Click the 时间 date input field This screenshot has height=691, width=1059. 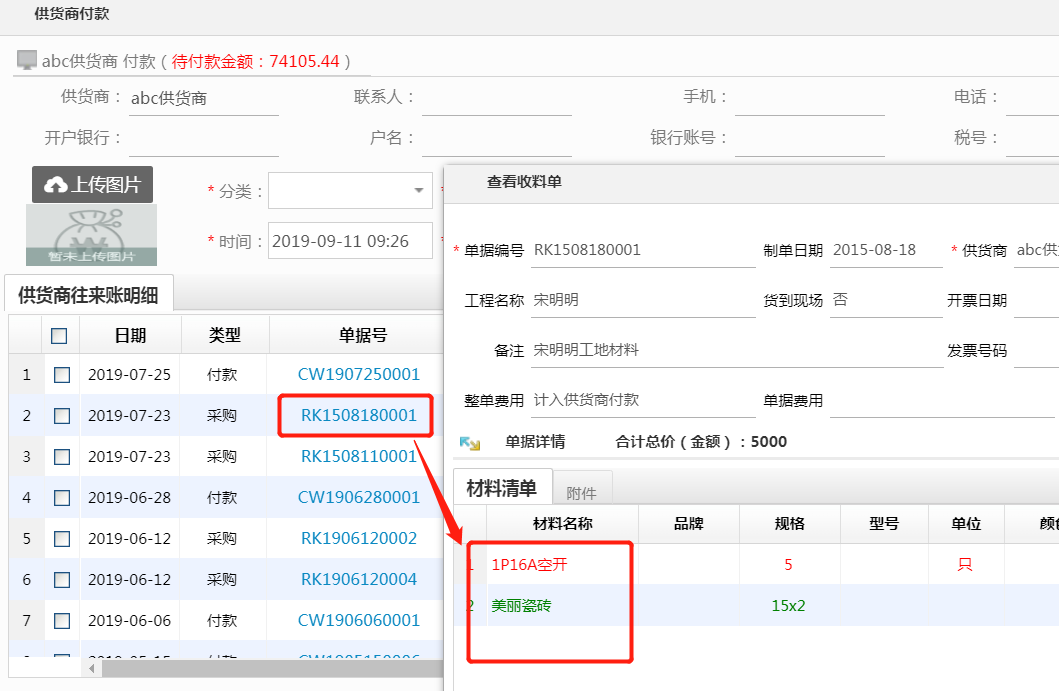click(350, 241)
